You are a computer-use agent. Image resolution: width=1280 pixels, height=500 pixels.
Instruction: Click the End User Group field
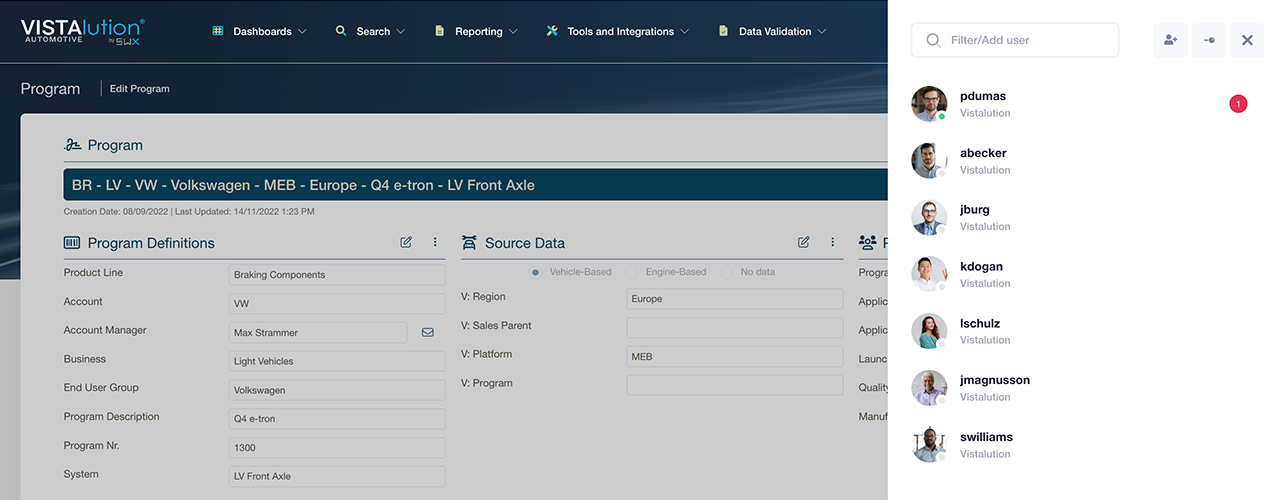338,390
